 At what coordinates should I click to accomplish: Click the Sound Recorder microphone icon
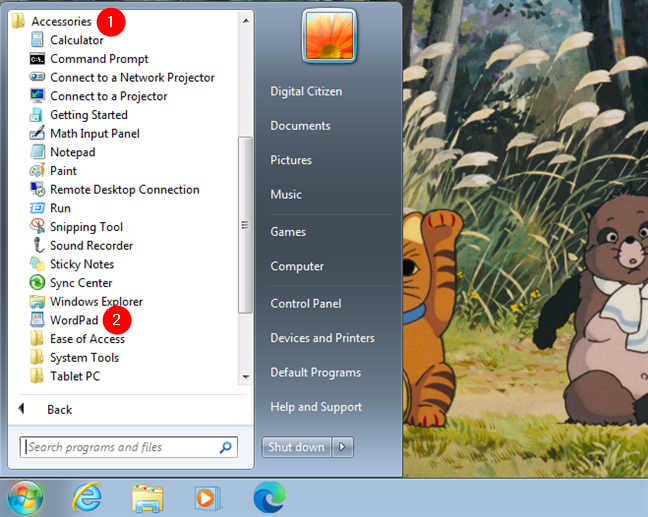pyautogui.click(x=38, y=245)
